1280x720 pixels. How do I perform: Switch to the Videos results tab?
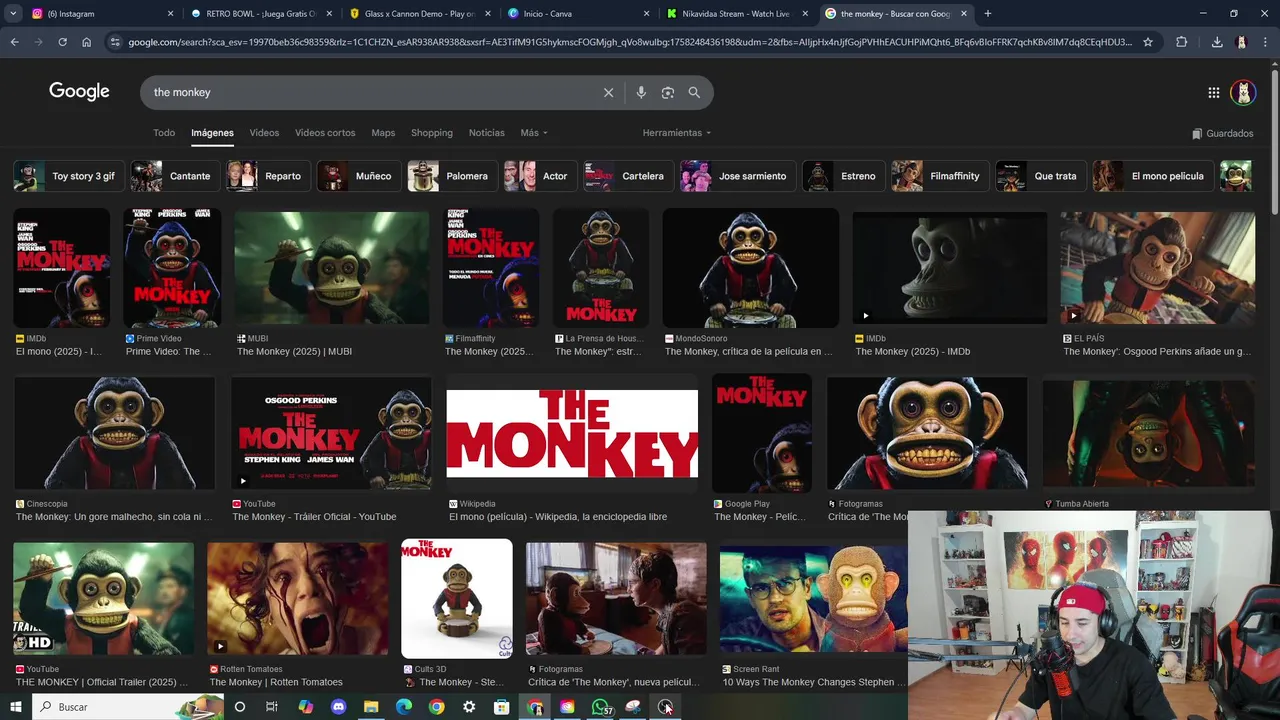click(264, 133)
